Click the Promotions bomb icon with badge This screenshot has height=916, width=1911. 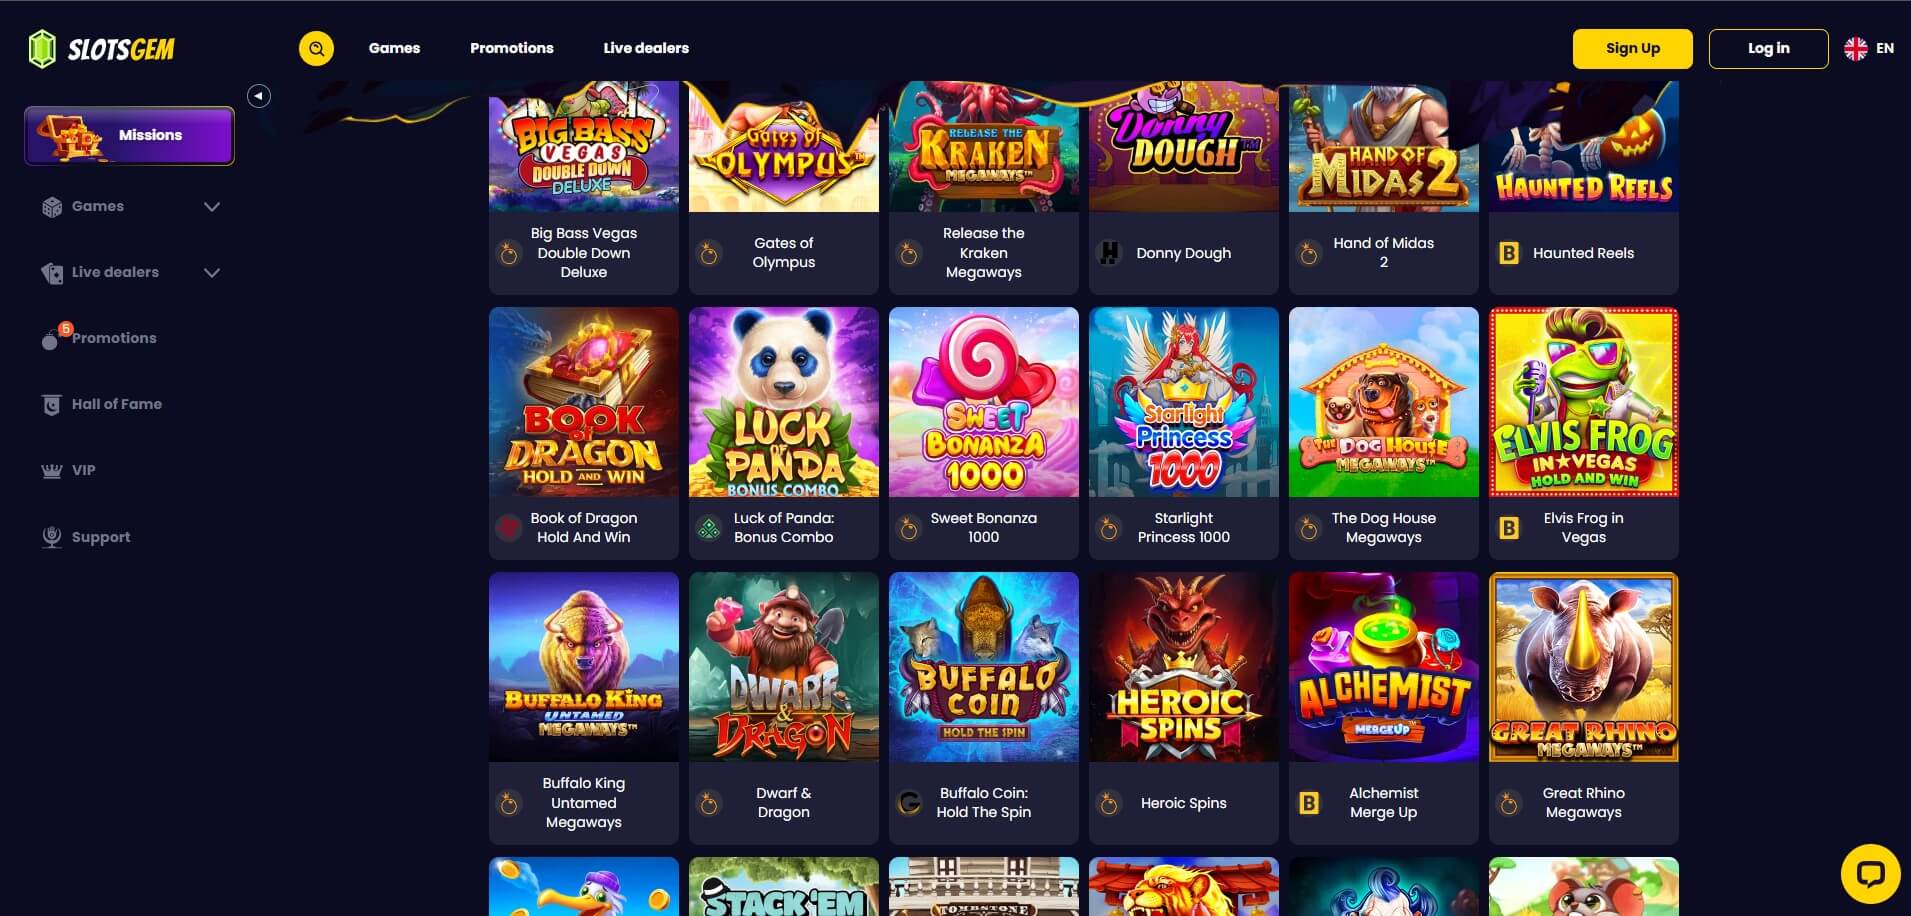click(x=53, y=337)
